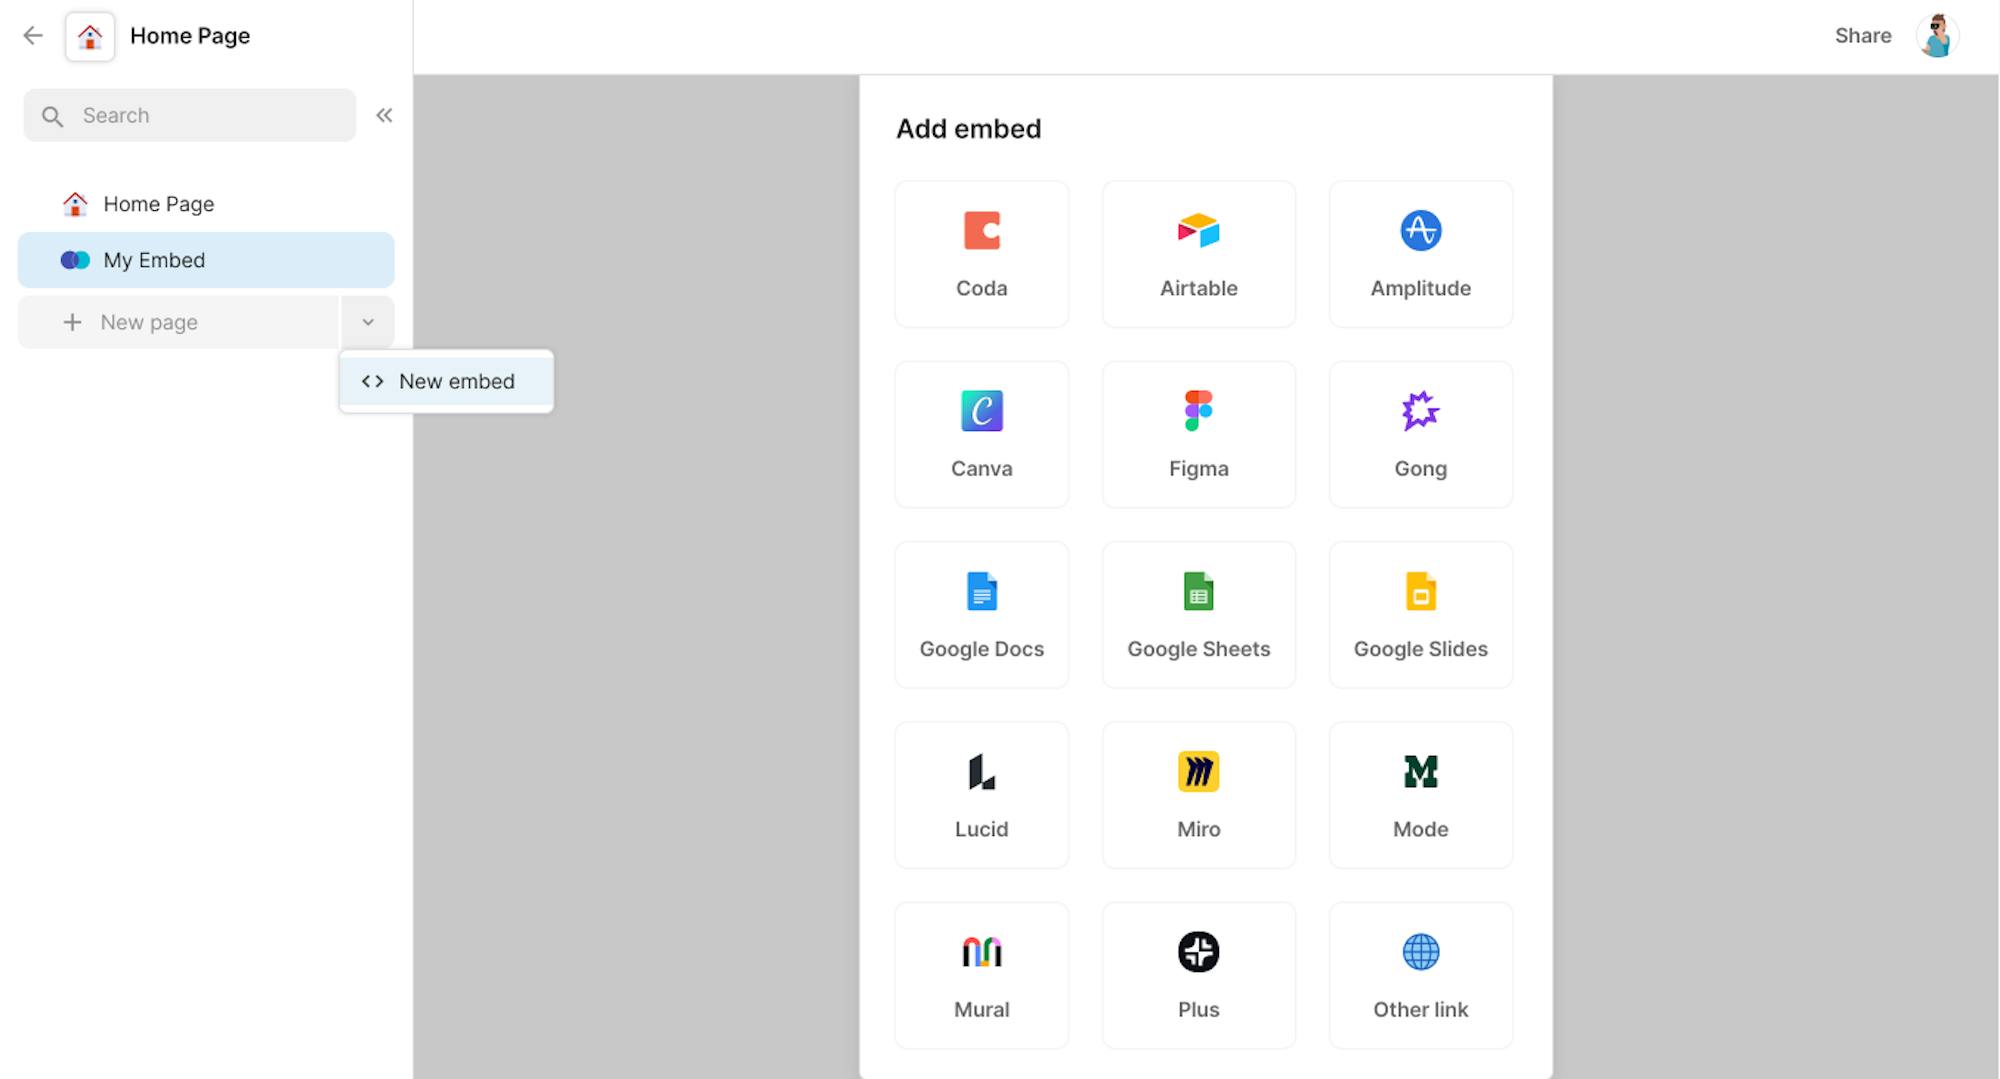Select the Google Slides embed tile

[x=1420, y=614]
